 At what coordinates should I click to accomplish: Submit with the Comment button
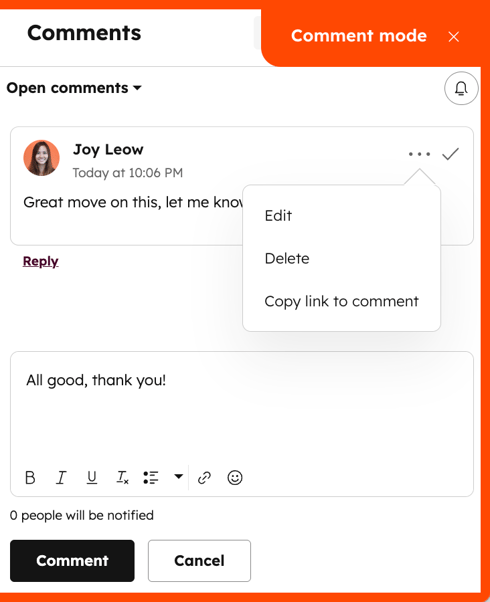(72, 561)
